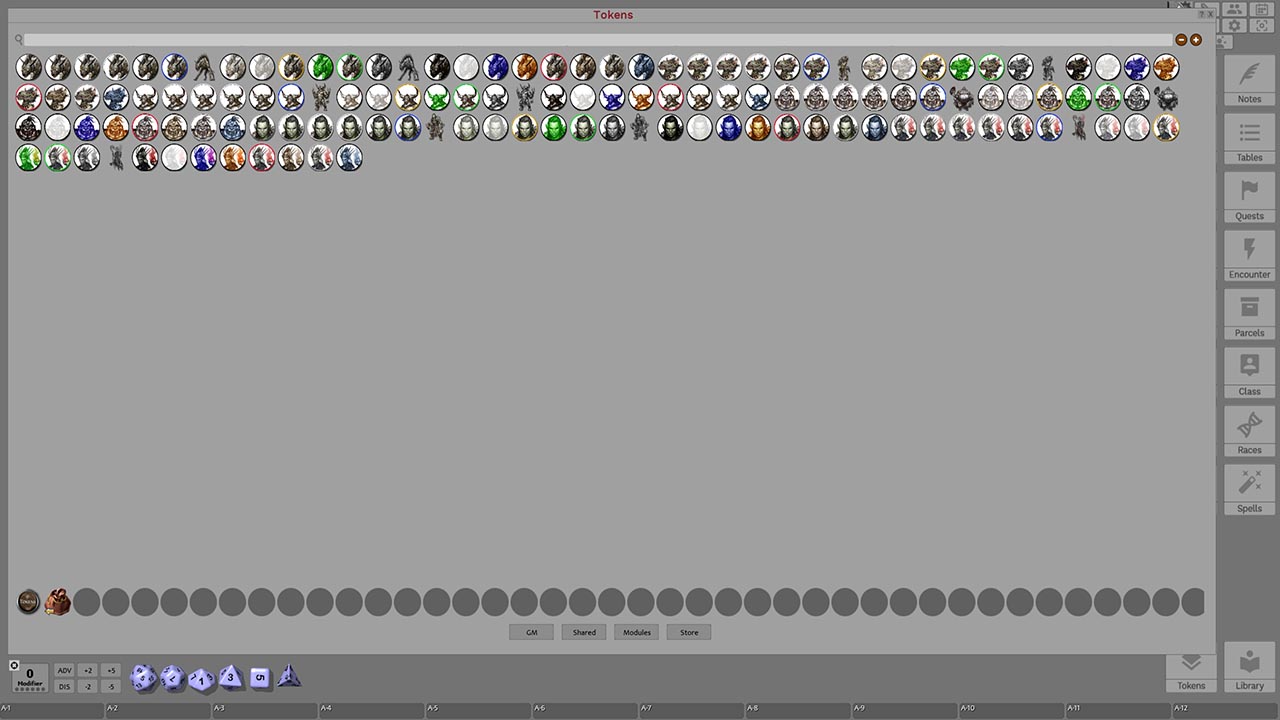Viewport: 1280px width, 720px height.
Task: Open the Class panel from the sidebar
Action: tap(1249, 374)
